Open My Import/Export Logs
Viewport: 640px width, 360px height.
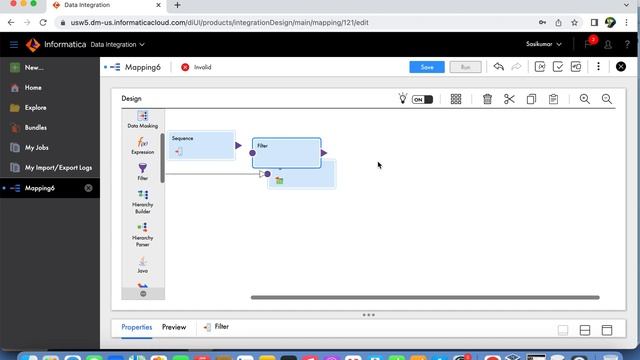[51, 167]
